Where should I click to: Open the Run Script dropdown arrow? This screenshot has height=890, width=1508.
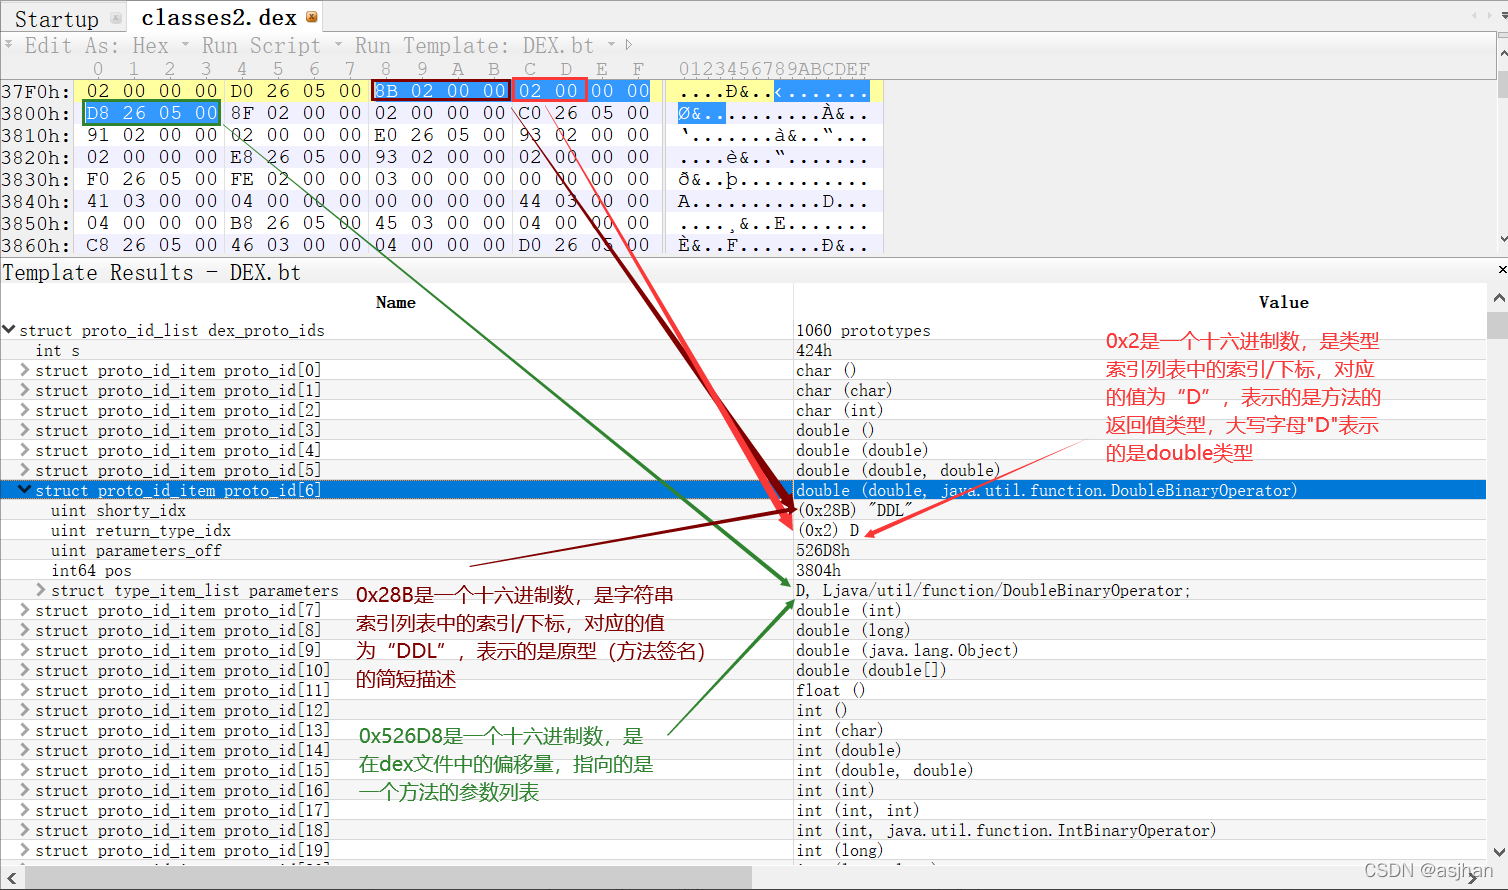[338, 45]
